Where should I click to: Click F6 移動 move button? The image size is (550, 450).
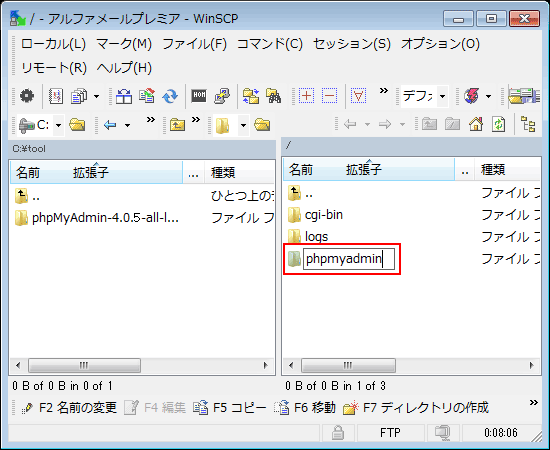click(304, 408)
